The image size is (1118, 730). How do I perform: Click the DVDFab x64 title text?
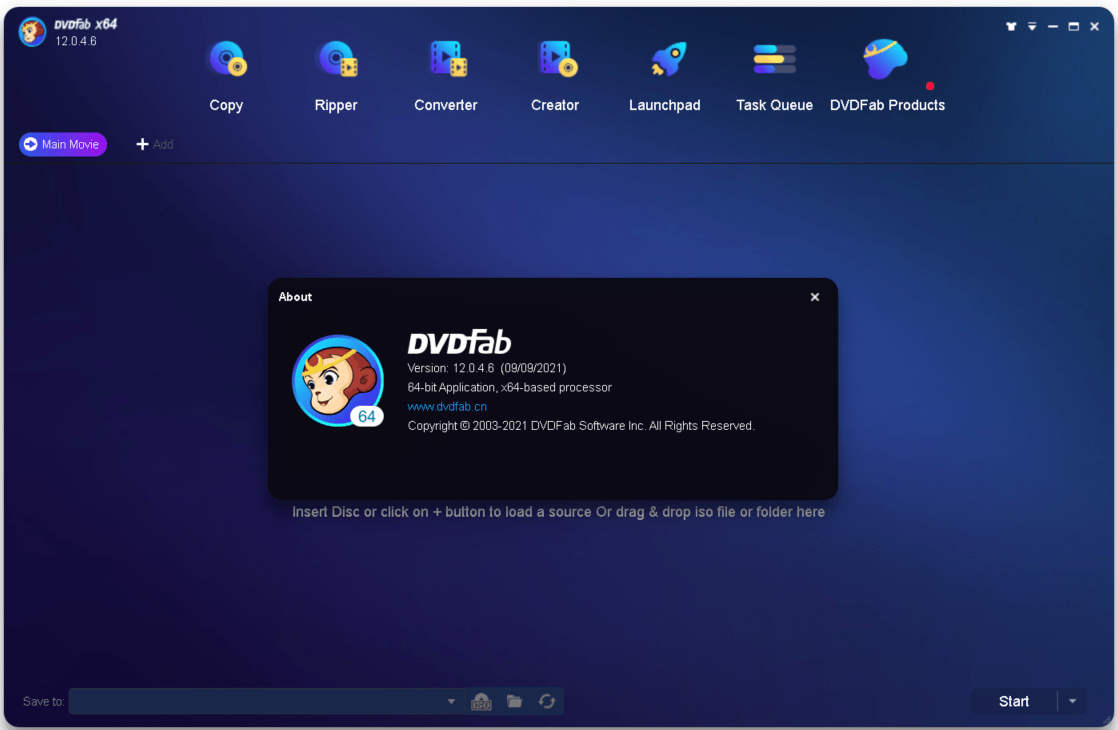click(86, 24)
